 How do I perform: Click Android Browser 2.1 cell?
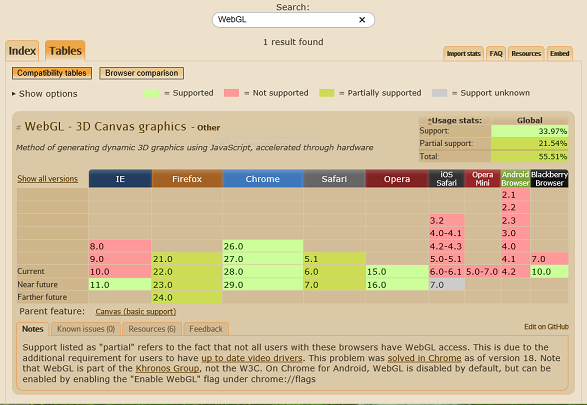515,195
